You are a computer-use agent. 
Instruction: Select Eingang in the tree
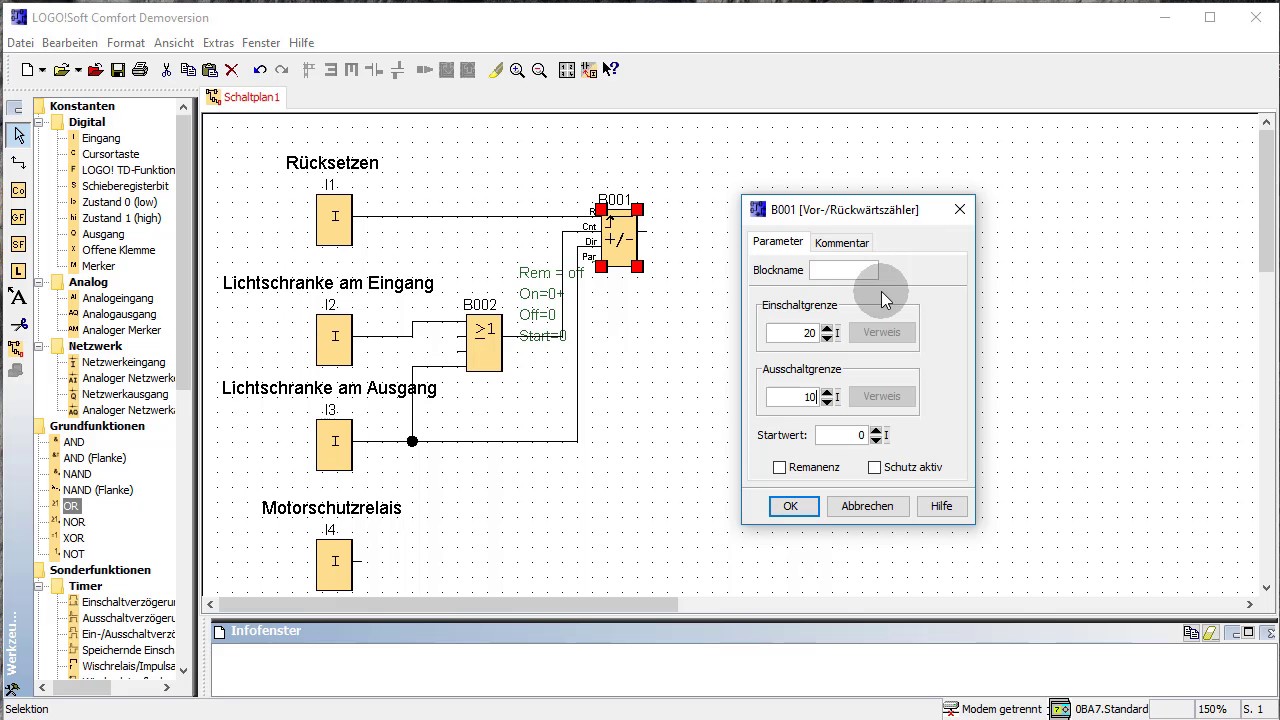pos(101,138)
